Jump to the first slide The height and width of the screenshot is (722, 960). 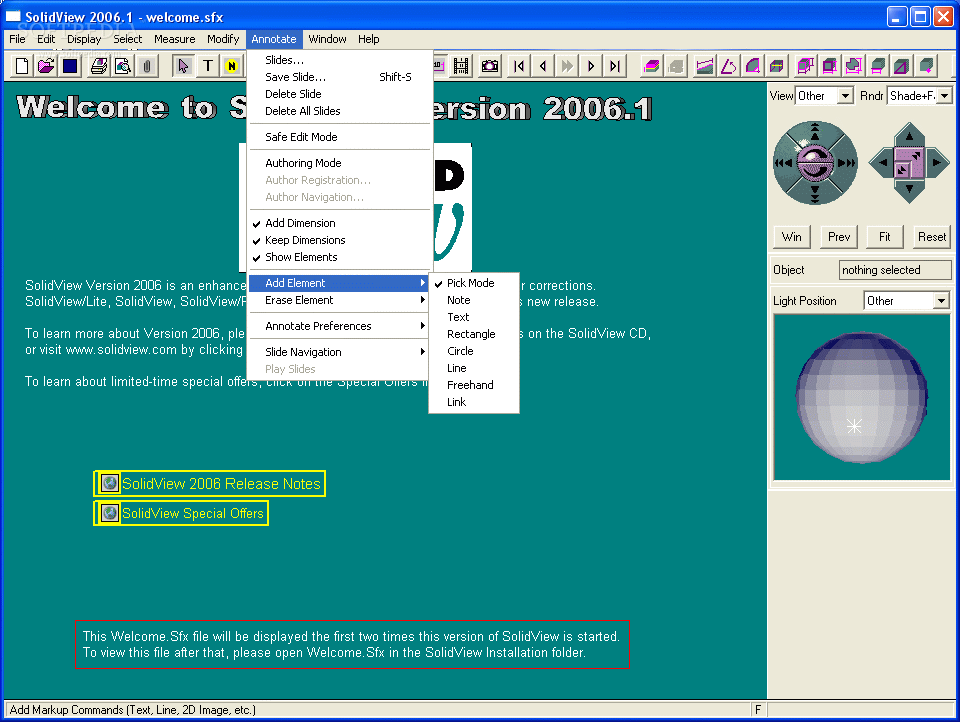click(x=519, y=66)
